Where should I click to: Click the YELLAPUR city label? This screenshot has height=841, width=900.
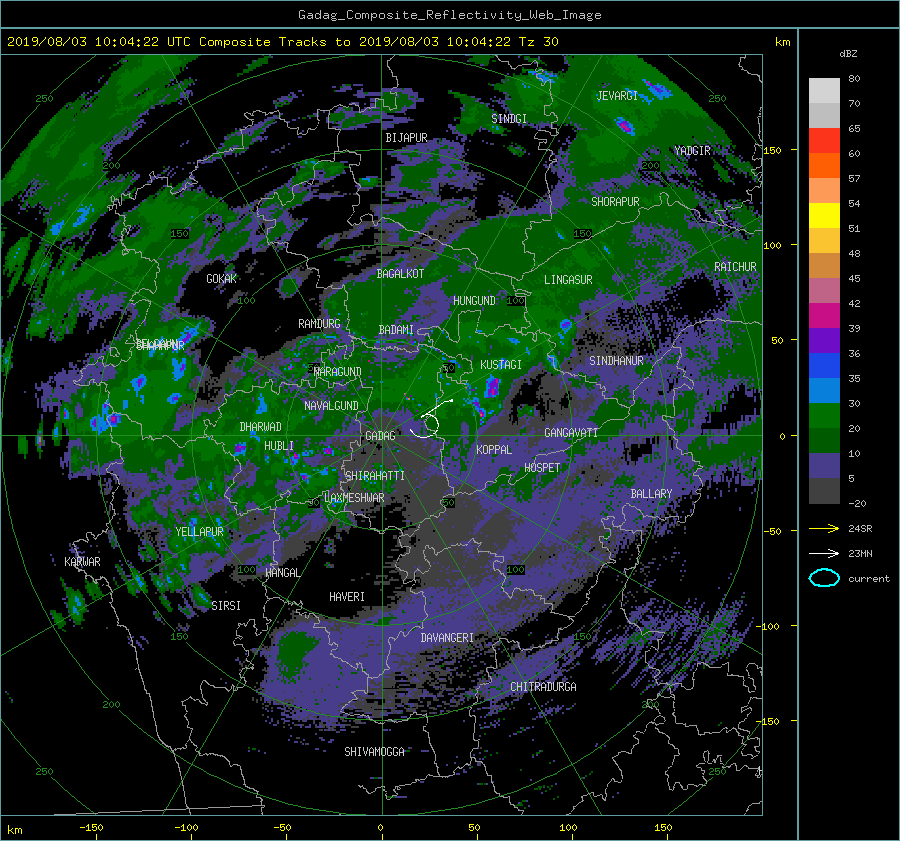199,532
